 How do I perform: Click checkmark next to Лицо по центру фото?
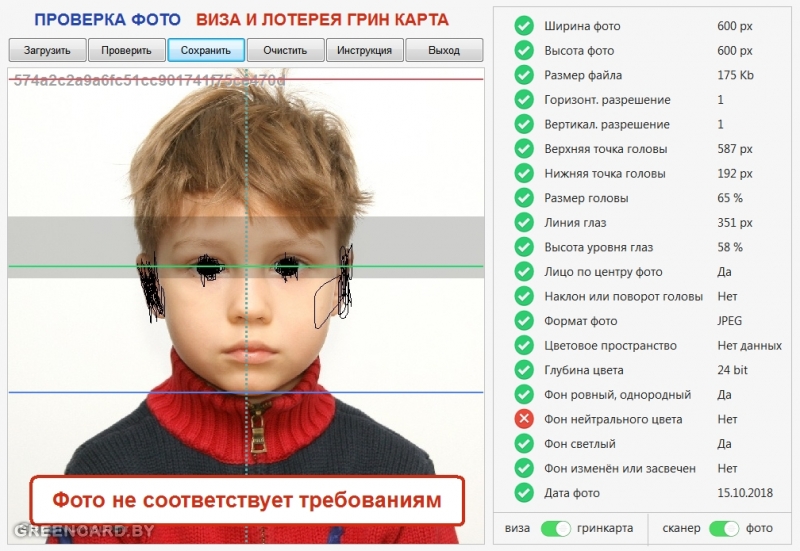(523, 271)
